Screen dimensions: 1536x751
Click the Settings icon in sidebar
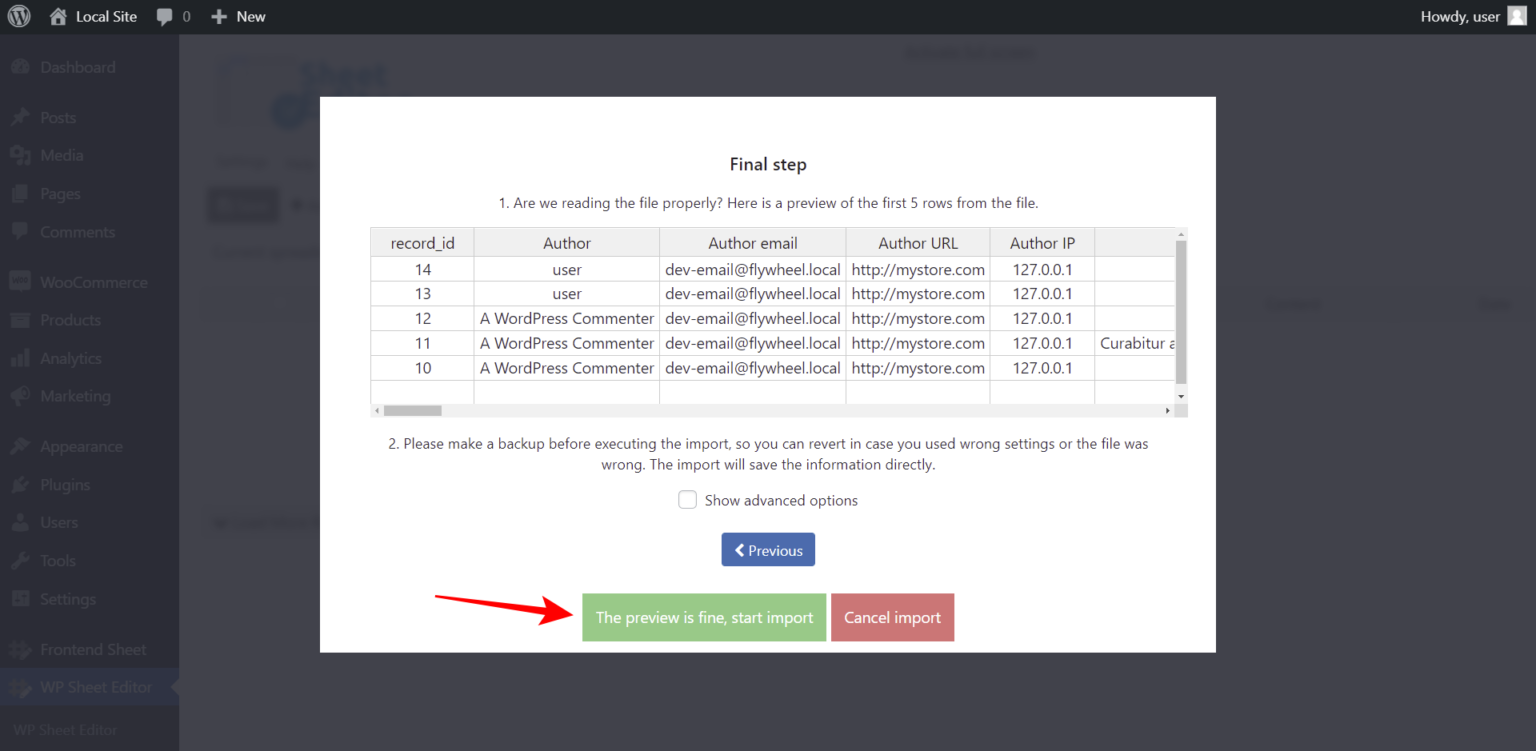[x=20, y=599]
